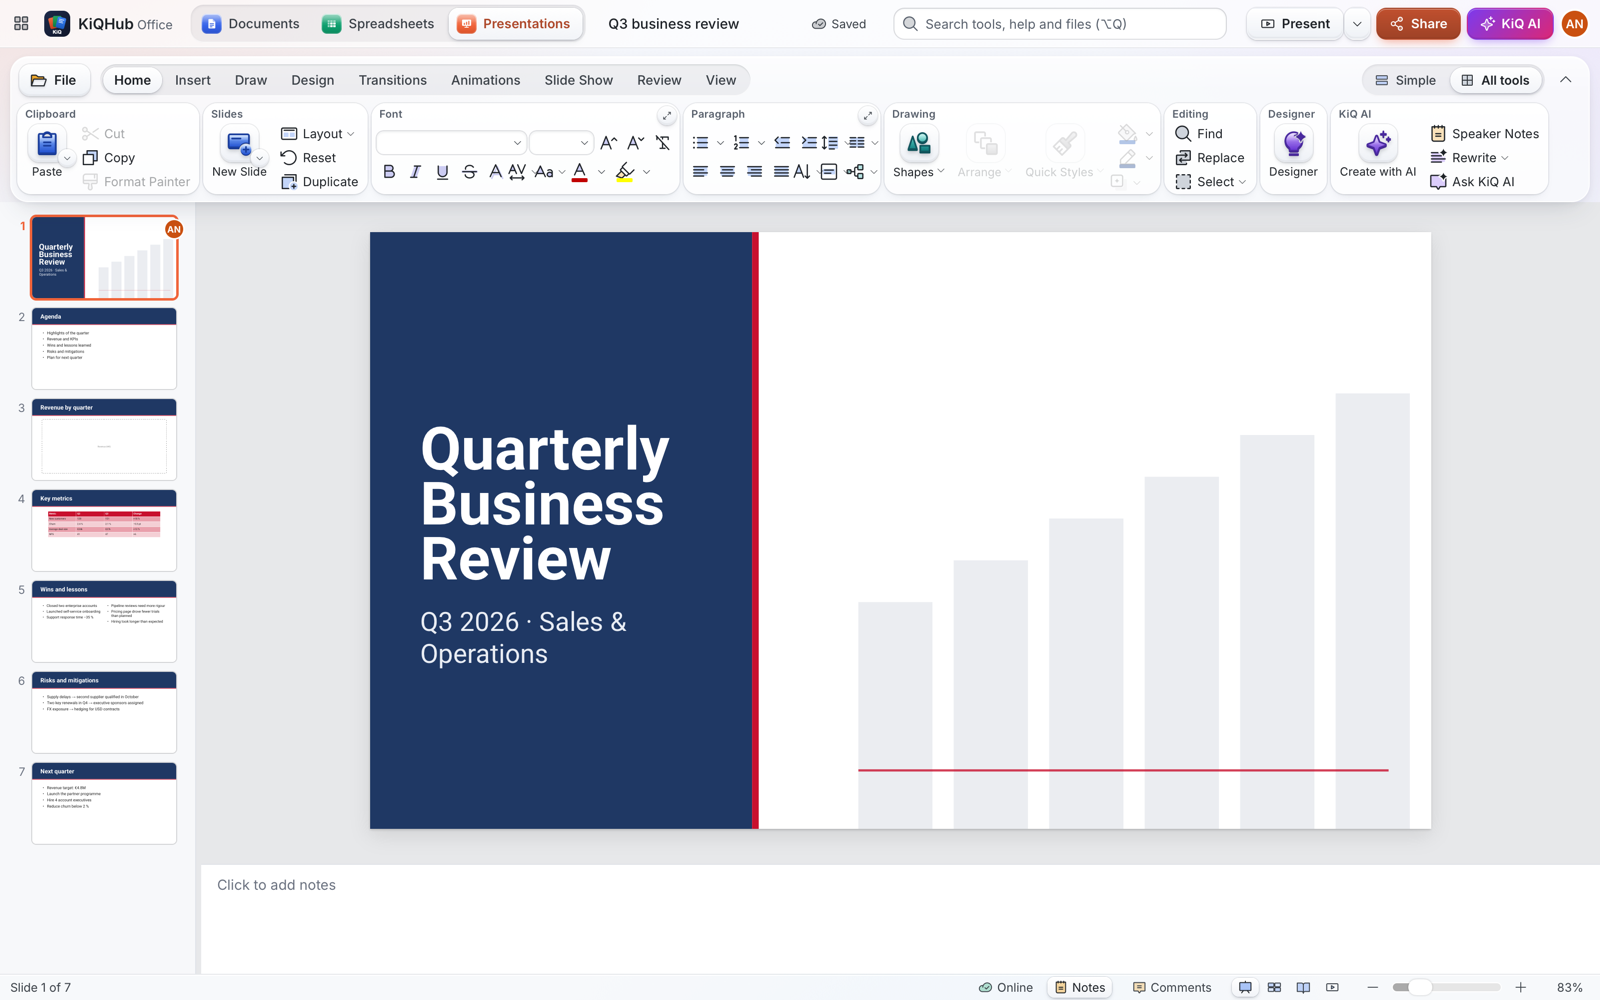This screenshot has width=1600, height=1000.
Task: Open the KiQ AI button
Action: (x=1510, y=24)
